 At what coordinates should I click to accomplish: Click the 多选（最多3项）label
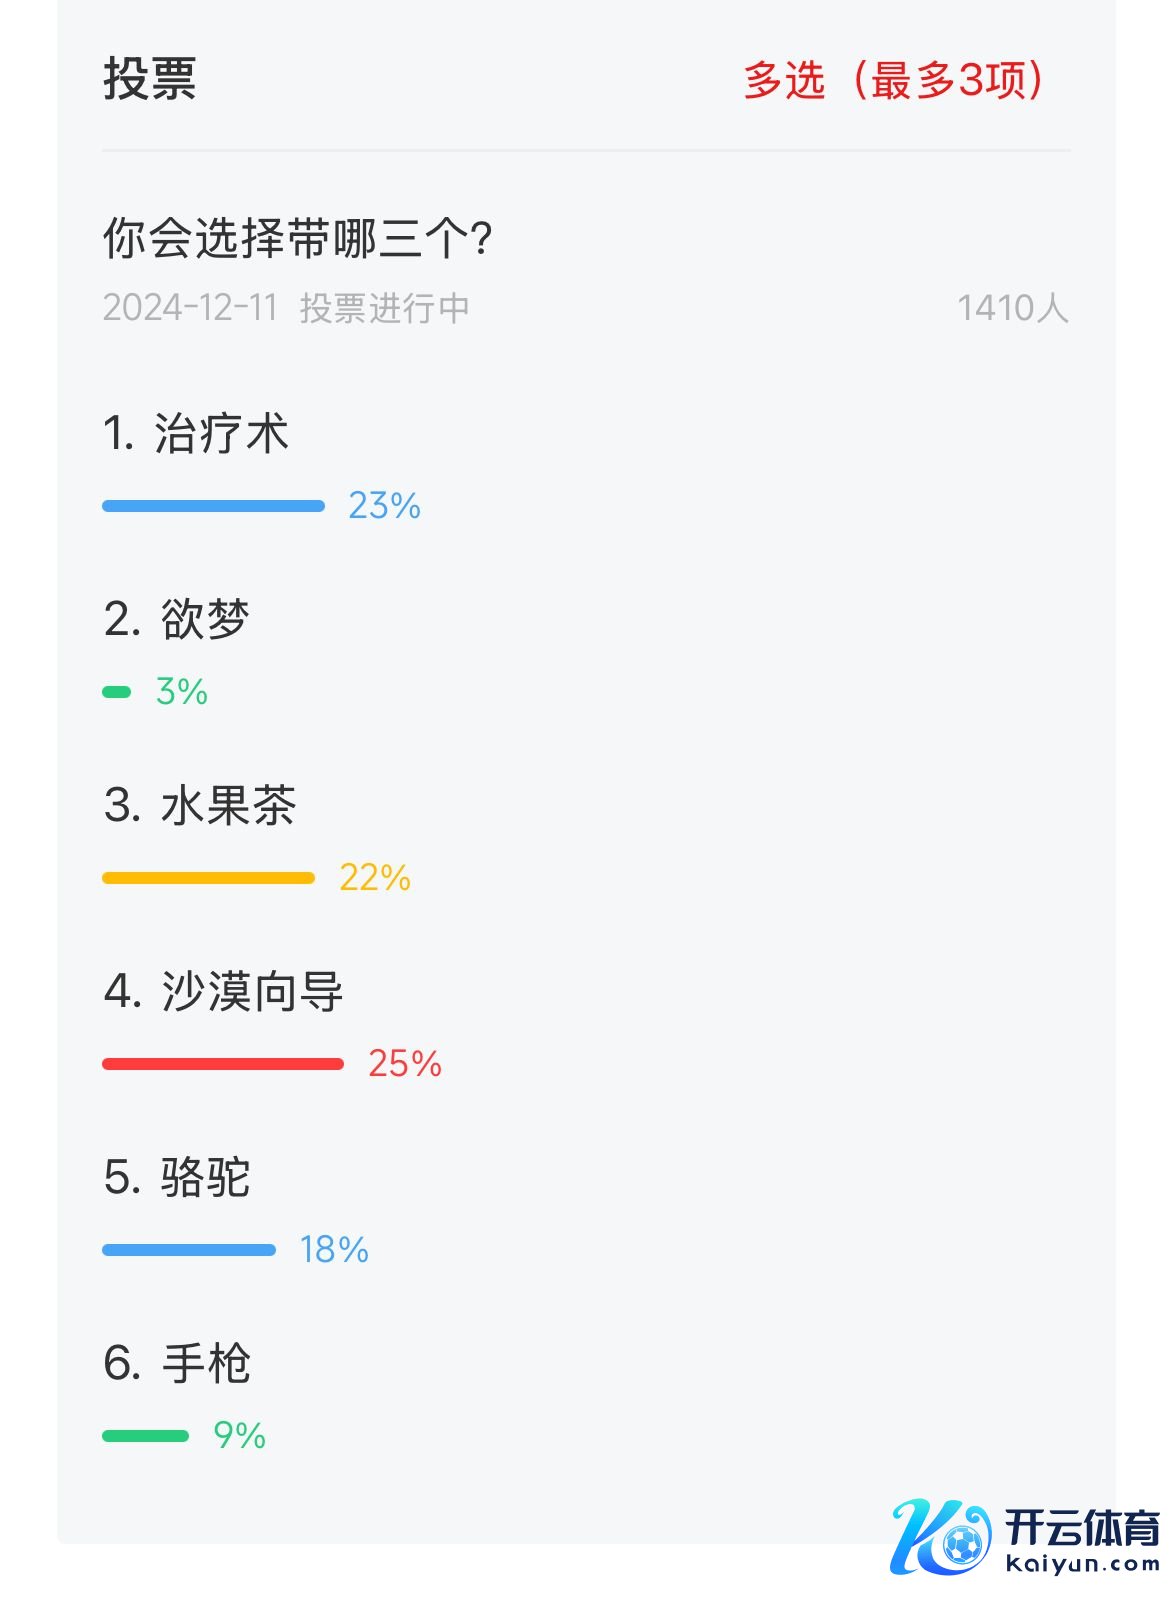(894, 80)
